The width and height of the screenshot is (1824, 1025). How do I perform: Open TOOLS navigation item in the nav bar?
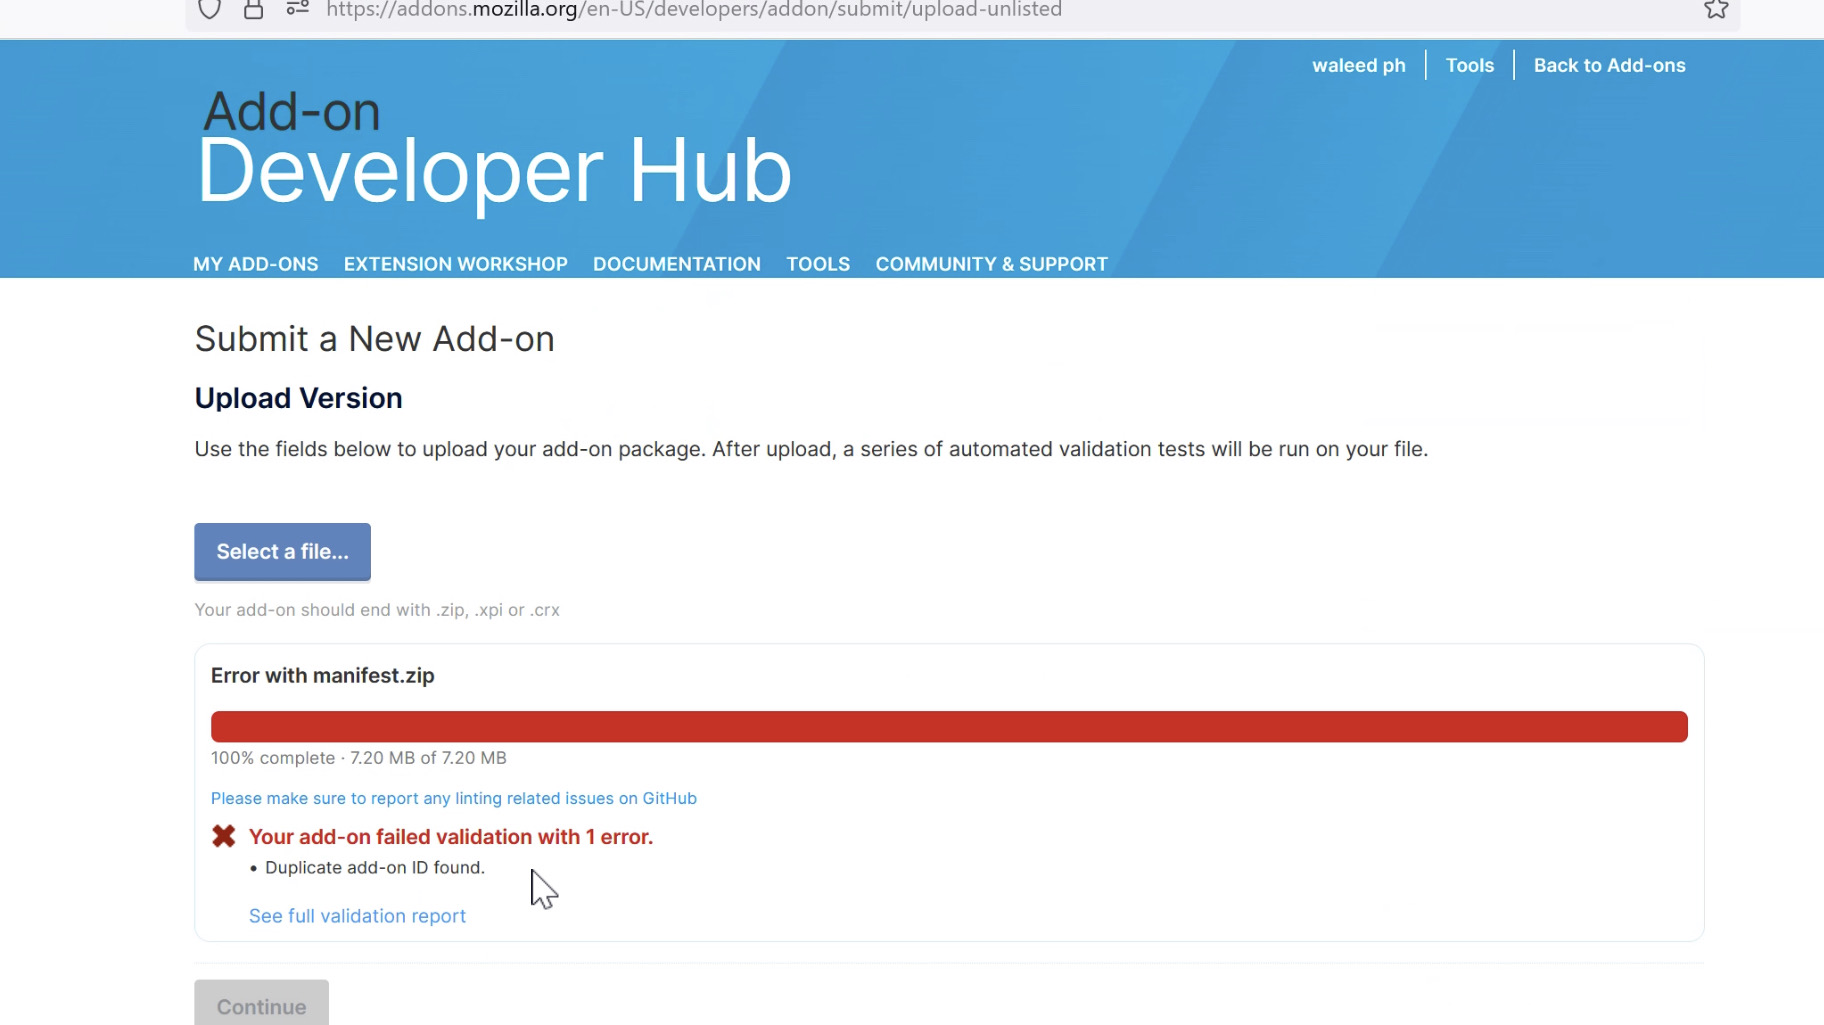(818, 264)
